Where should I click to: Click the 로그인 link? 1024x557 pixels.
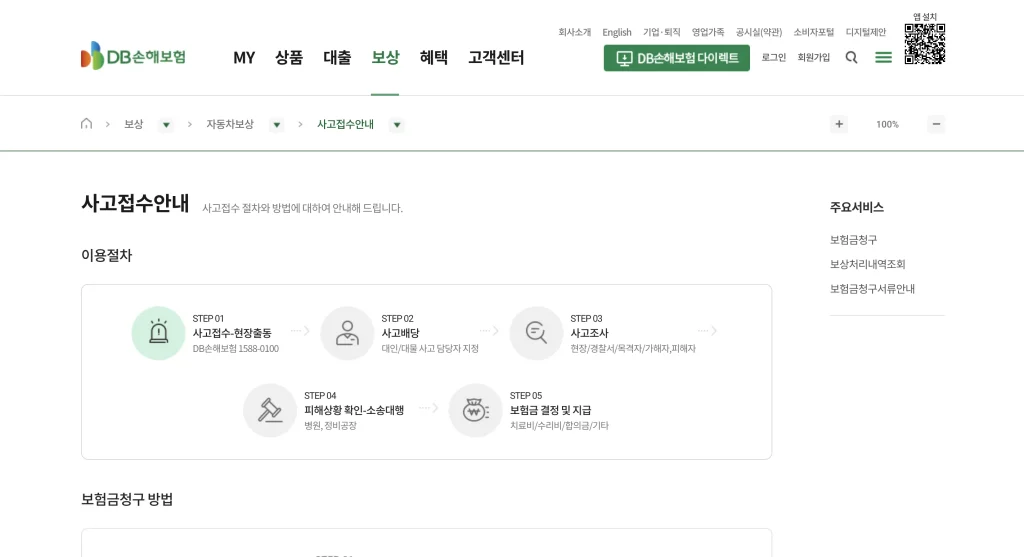pyautogui.click(x=773, y=57)
